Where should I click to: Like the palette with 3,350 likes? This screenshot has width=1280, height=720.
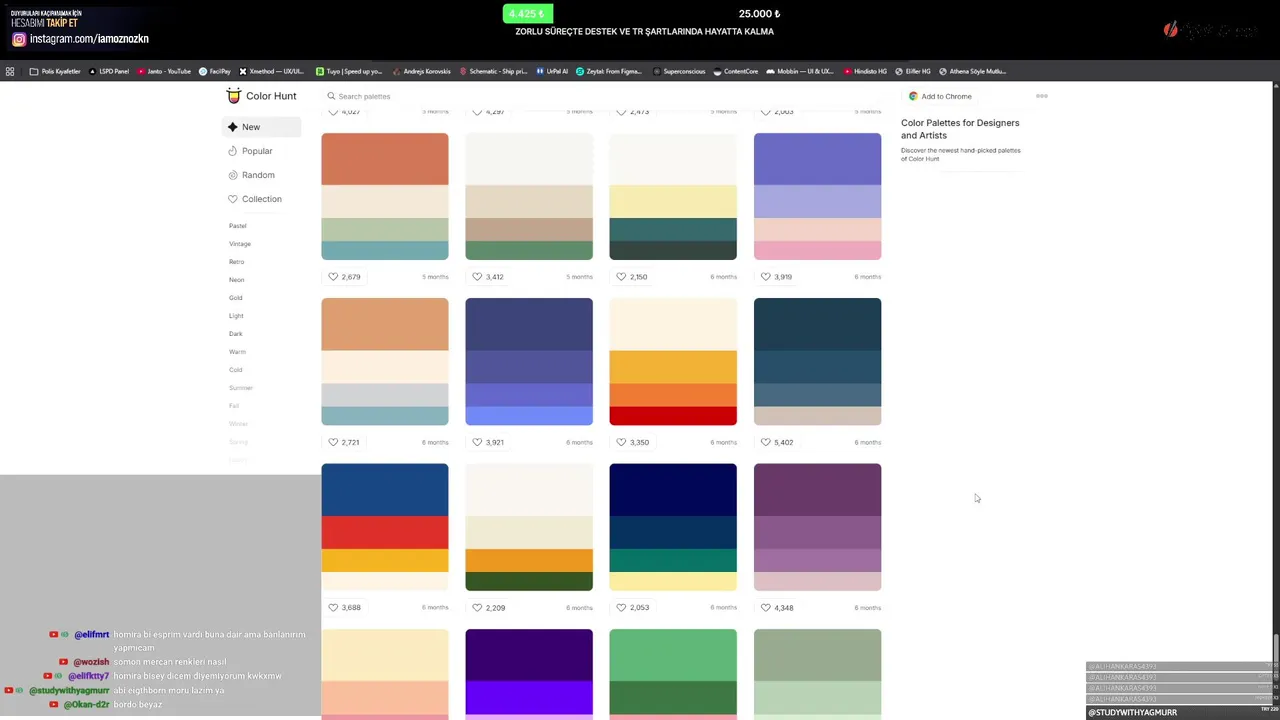point(632,442)
